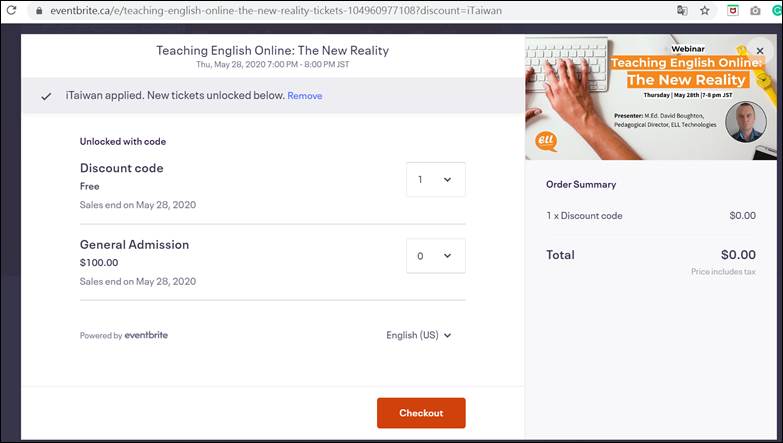Viewport: 783px width, 443px height.
Task: Click the camera screenshot extension icon
Action: tap(755, 10)
